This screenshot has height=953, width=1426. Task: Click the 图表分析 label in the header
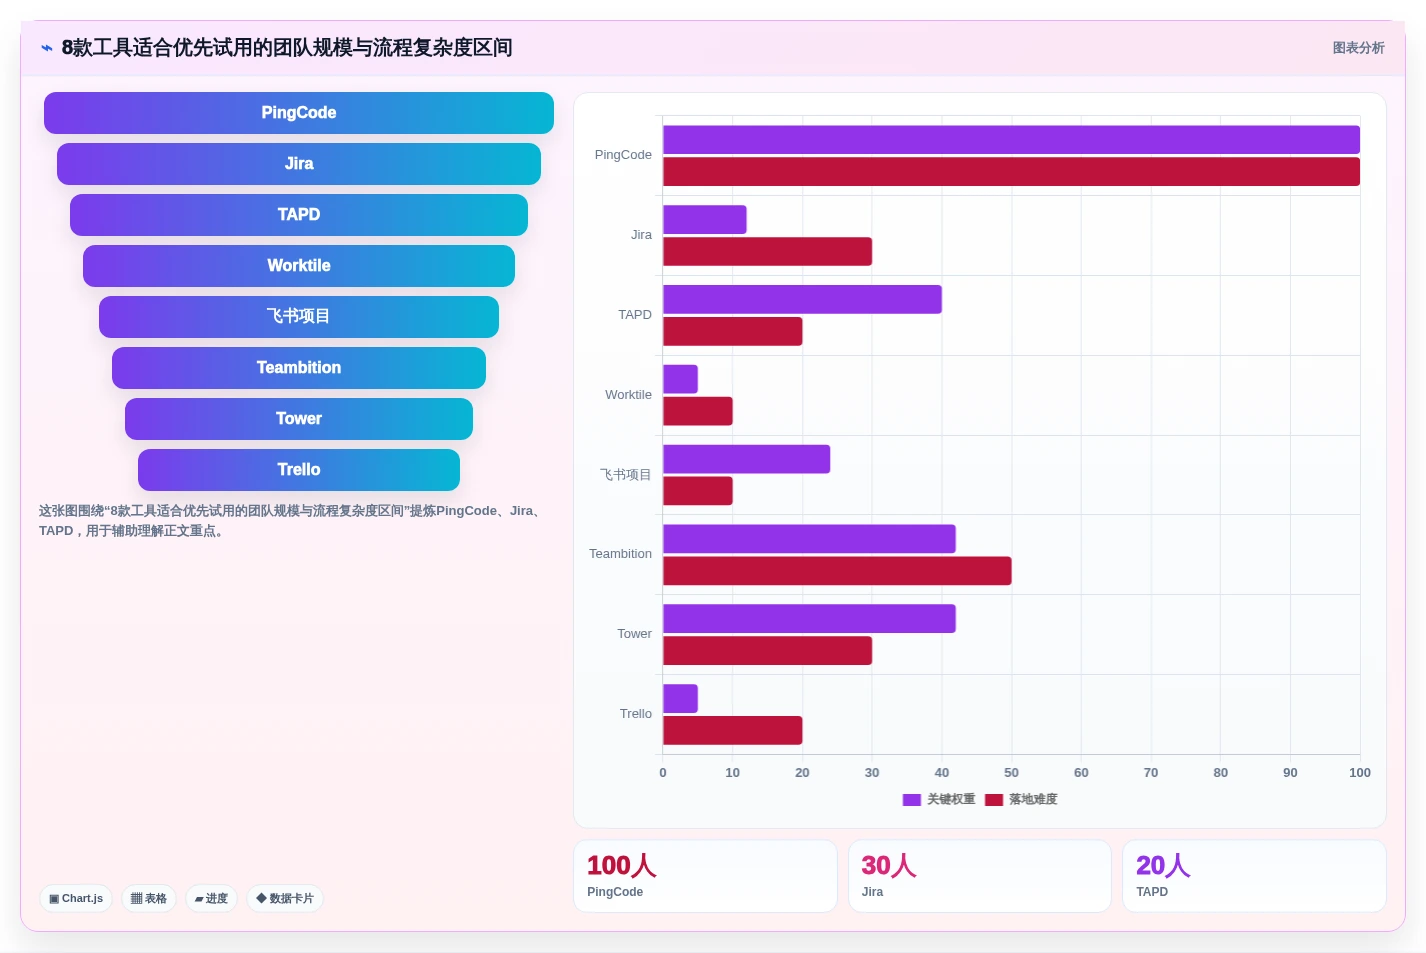(x=1358, y=48)
